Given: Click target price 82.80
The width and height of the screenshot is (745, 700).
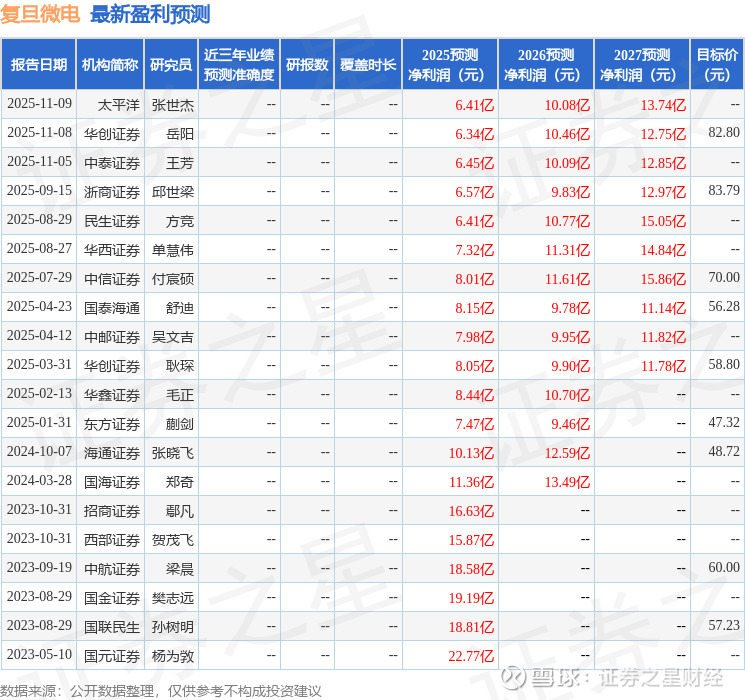Looking at the screenshot, I should click(x=724, y=133).
